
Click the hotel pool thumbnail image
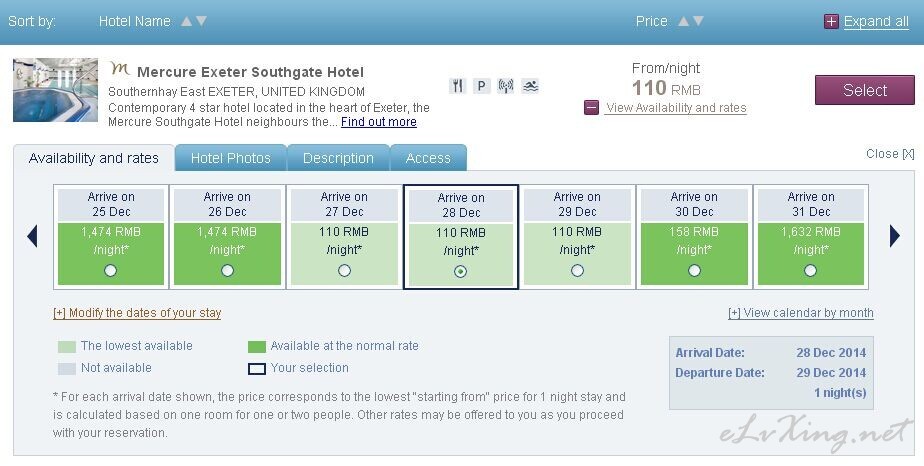tap(55, 90)
